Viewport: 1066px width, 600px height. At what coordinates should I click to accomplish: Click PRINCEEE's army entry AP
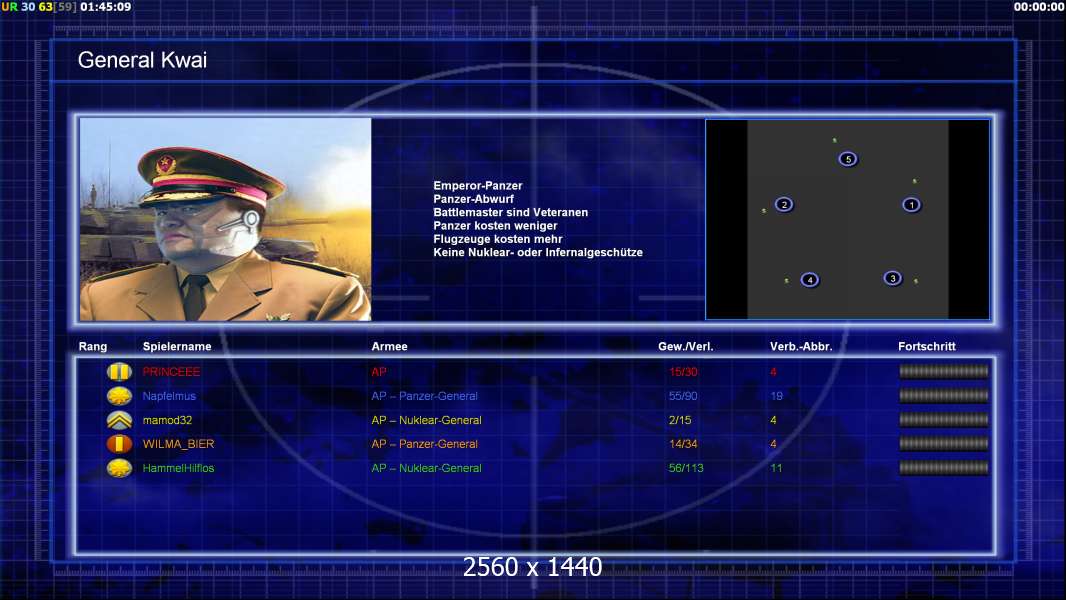(379, 372)
